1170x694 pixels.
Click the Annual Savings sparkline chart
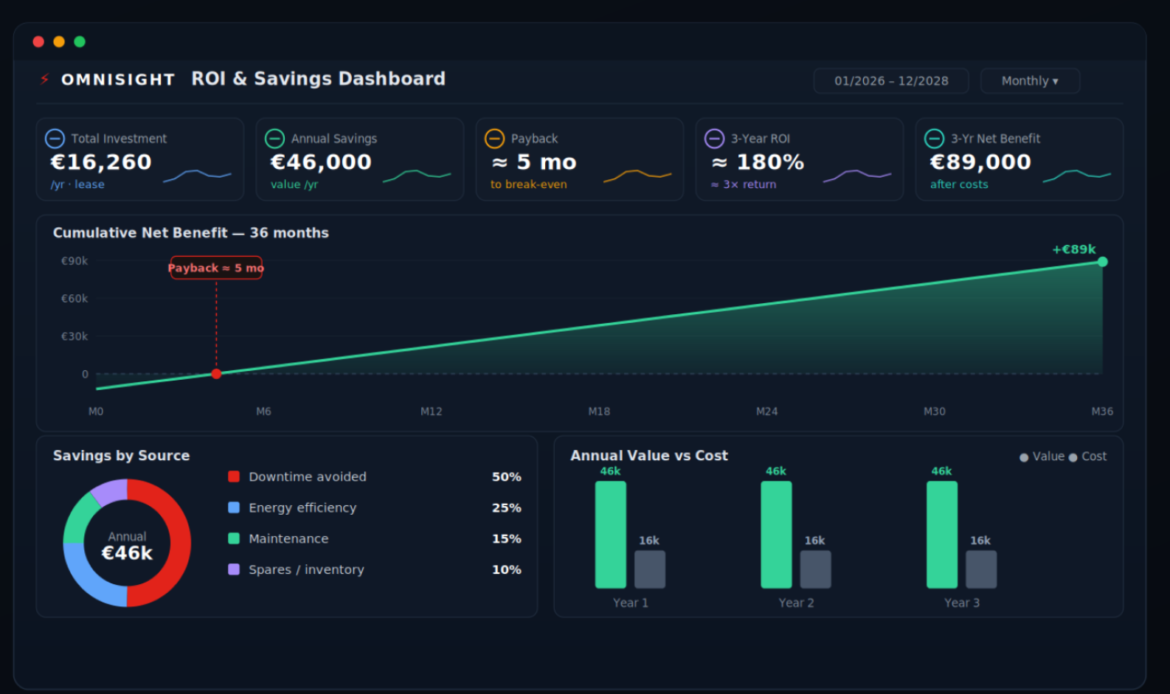tap(417, 176)
